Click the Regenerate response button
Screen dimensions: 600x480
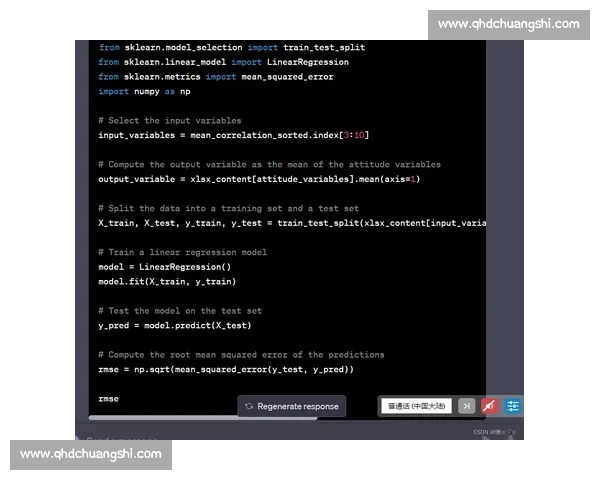click(292, 406)
